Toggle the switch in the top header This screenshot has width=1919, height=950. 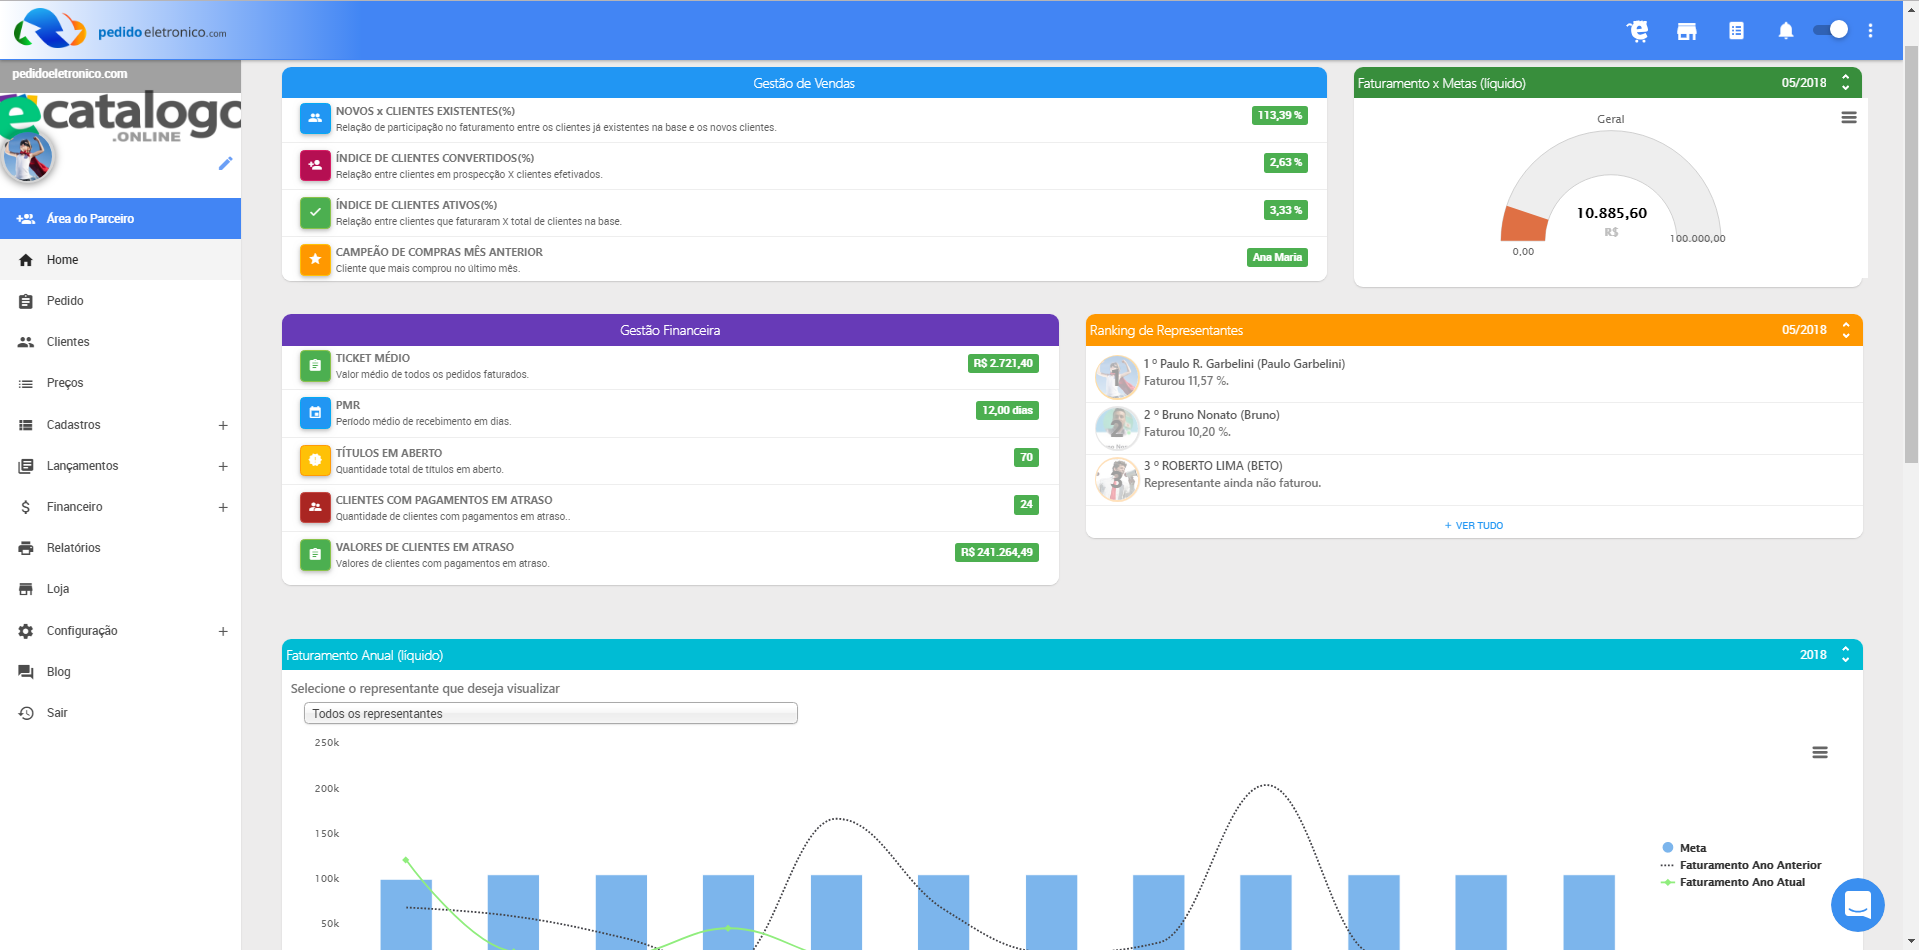(1831, 30)
